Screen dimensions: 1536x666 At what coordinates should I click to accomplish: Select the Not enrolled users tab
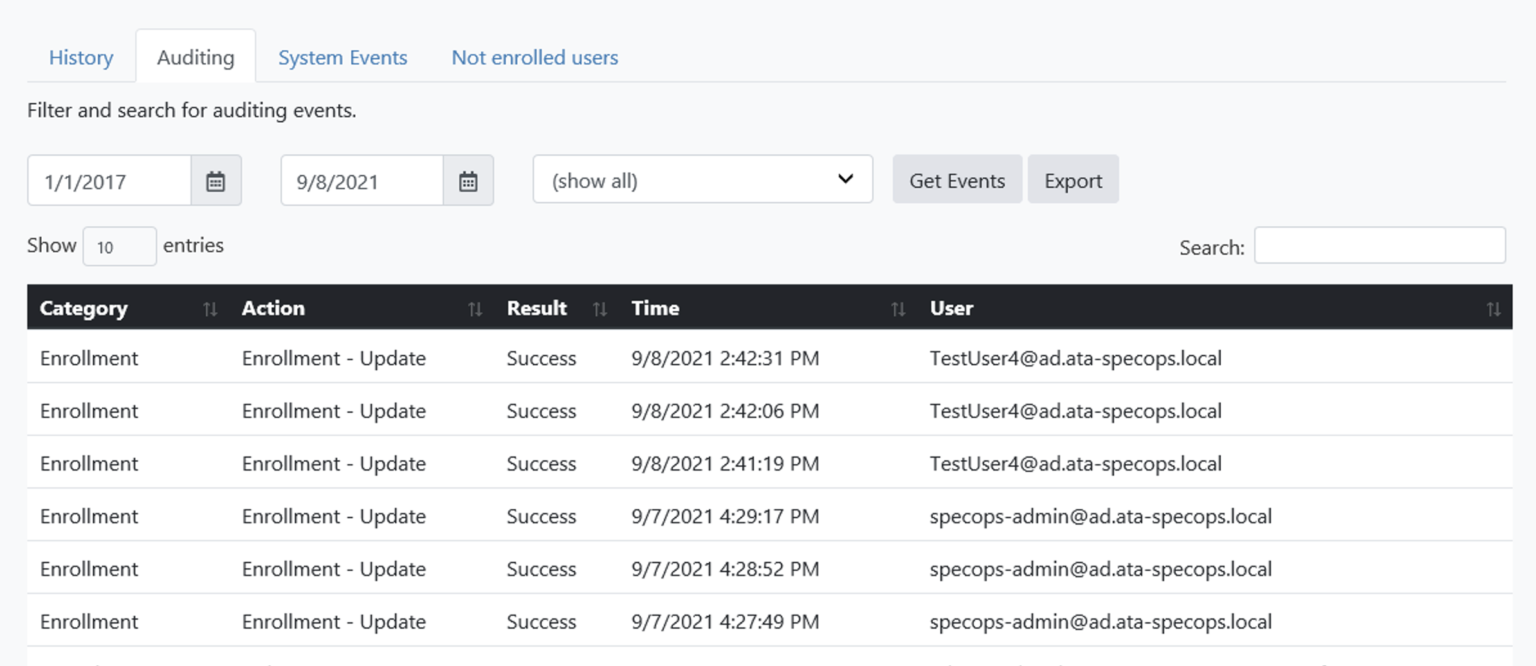[534, 57]
